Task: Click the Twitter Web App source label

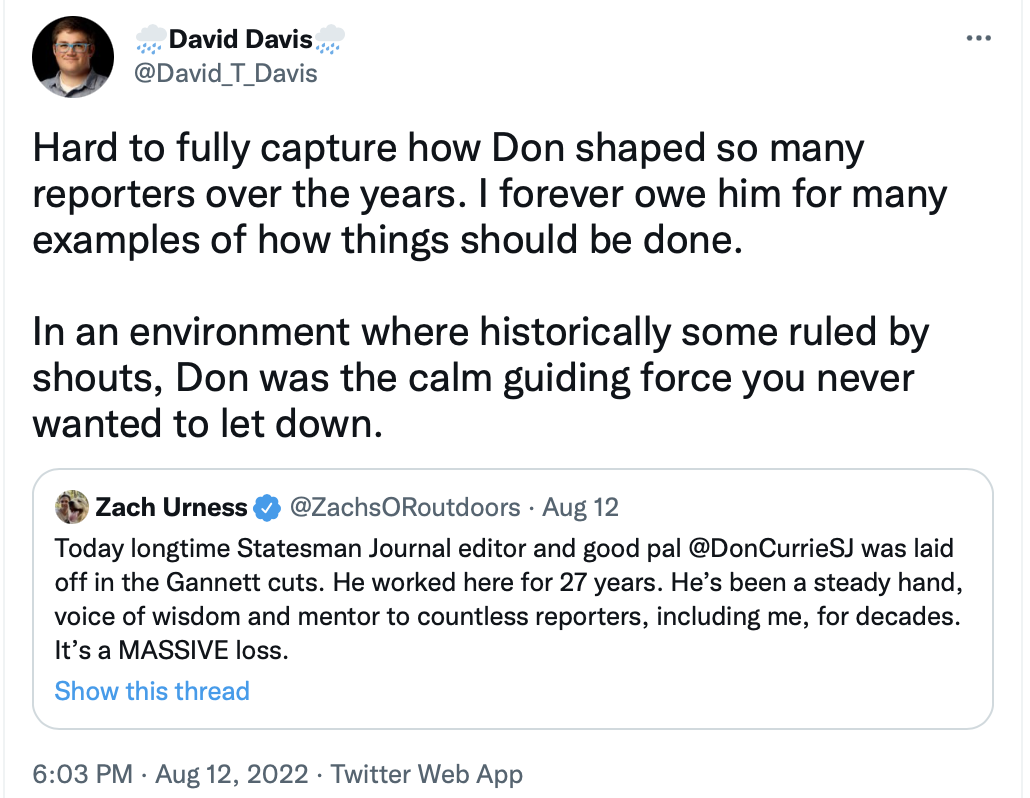Action: [x=427, y=774]
